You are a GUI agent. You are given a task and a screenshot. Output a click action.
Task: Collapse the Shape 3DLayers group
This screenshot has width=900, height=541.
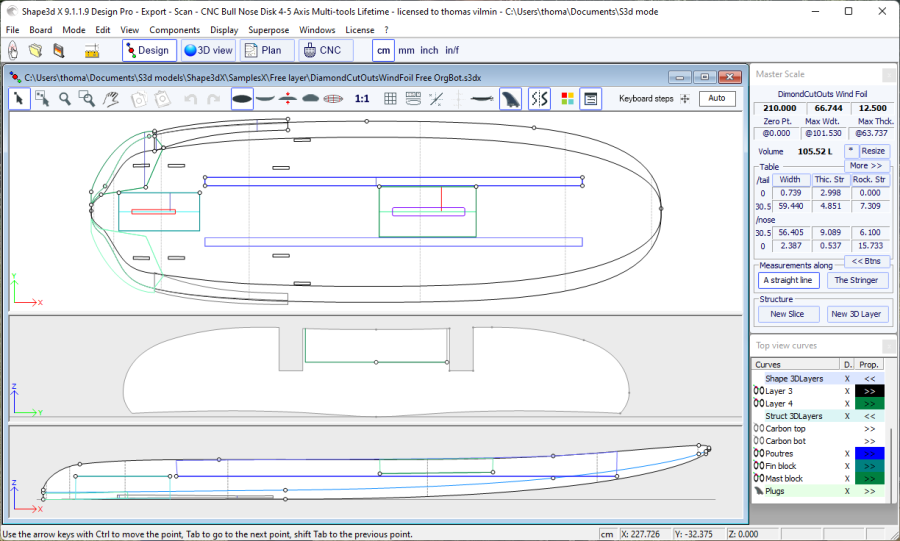click(x=869, y=379)
